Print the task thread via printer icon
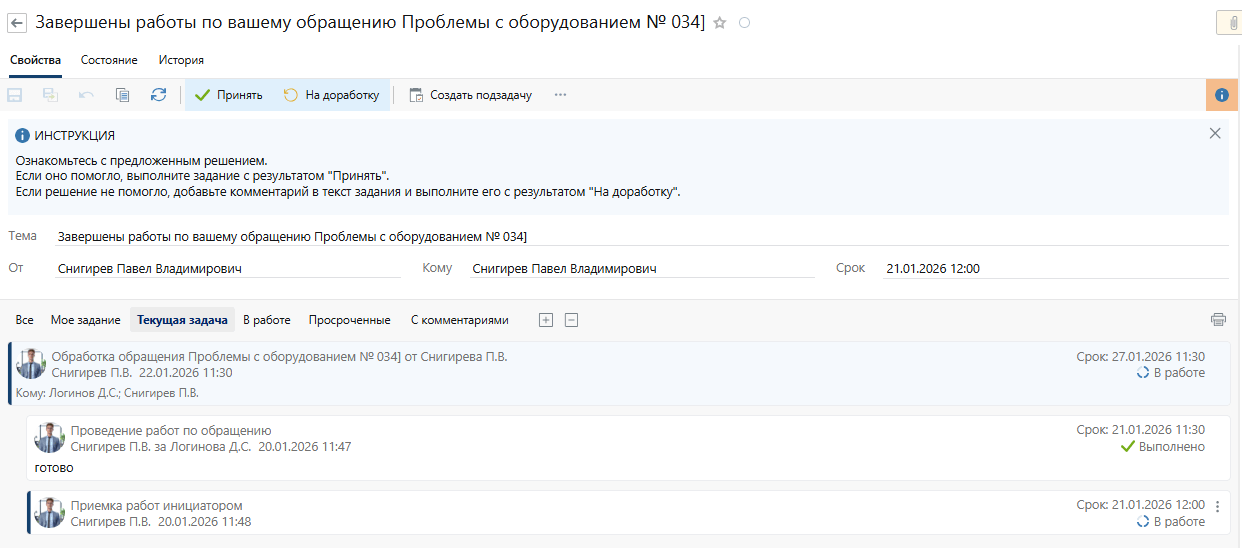The image size is (1242, 548). [x=1218, y=320]
